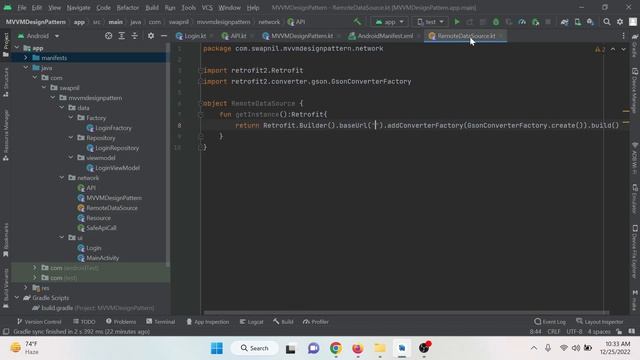Open the Refactor menu
Image resolution: width=640 pixels, height=360 pixels.
coord(128,7)
